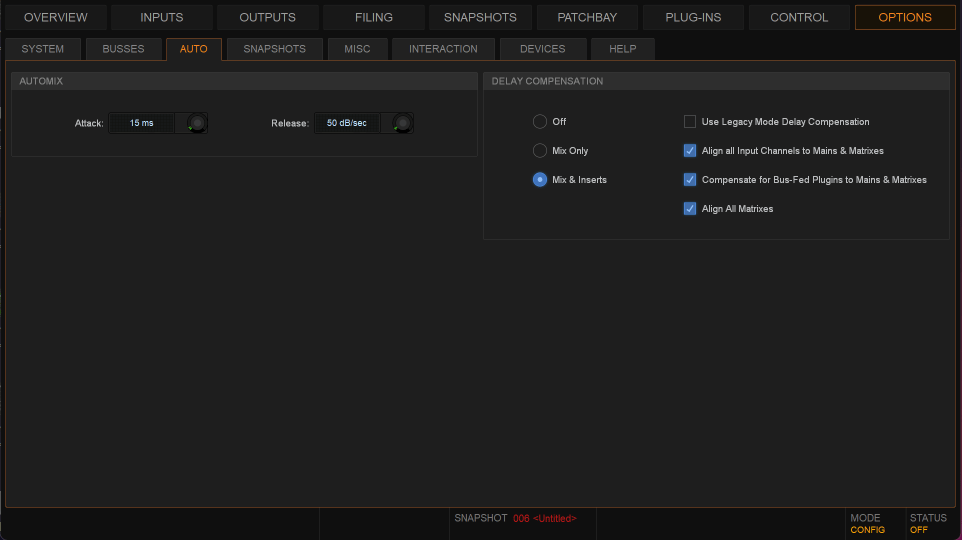Select the Off delay compensation option
The width and height of the screenshot is (962, 540).
(x=540, y=122)
